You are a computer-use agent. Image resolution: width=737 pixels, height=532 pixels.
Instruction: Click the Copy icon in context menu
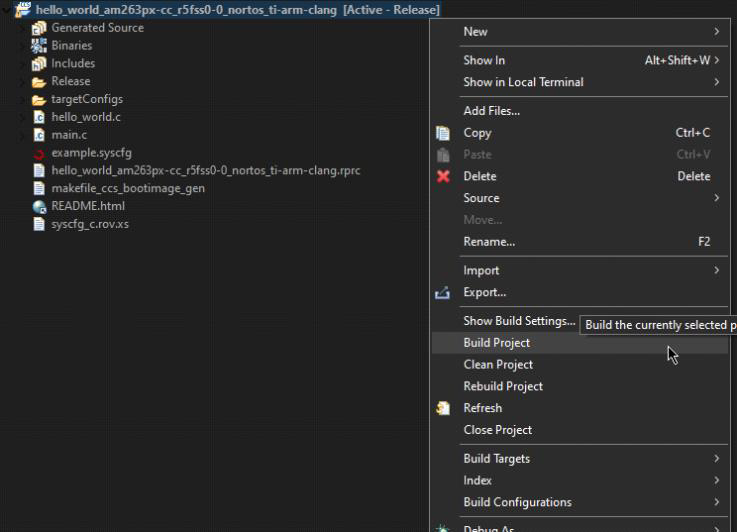444,133
